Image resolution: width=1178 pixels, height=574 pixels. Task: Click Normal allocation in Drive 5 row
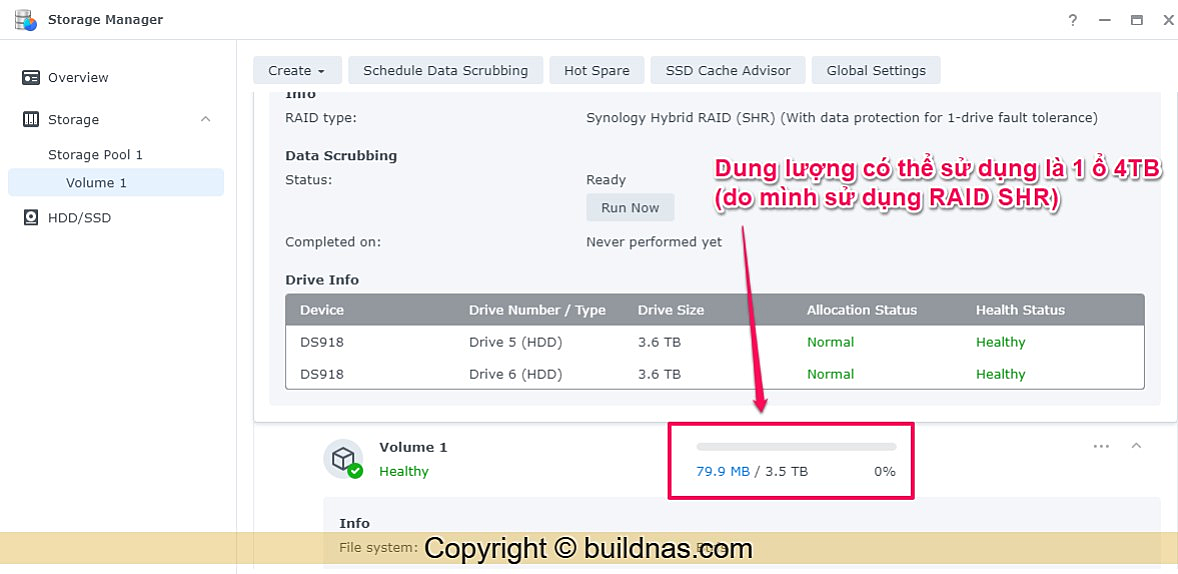click(830, 342)
